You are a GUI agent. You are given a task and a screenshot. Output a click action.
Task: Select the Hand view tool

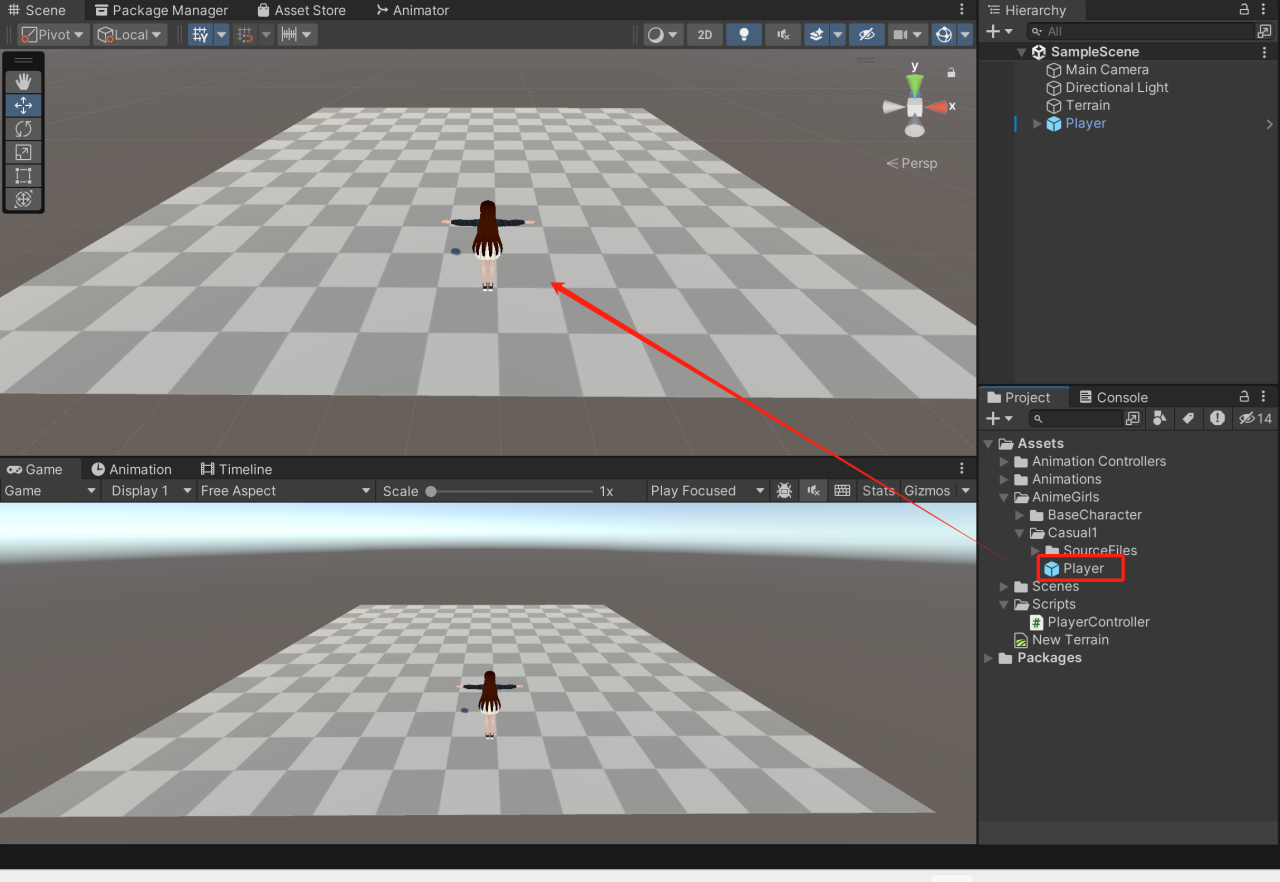tap(22, 81)
